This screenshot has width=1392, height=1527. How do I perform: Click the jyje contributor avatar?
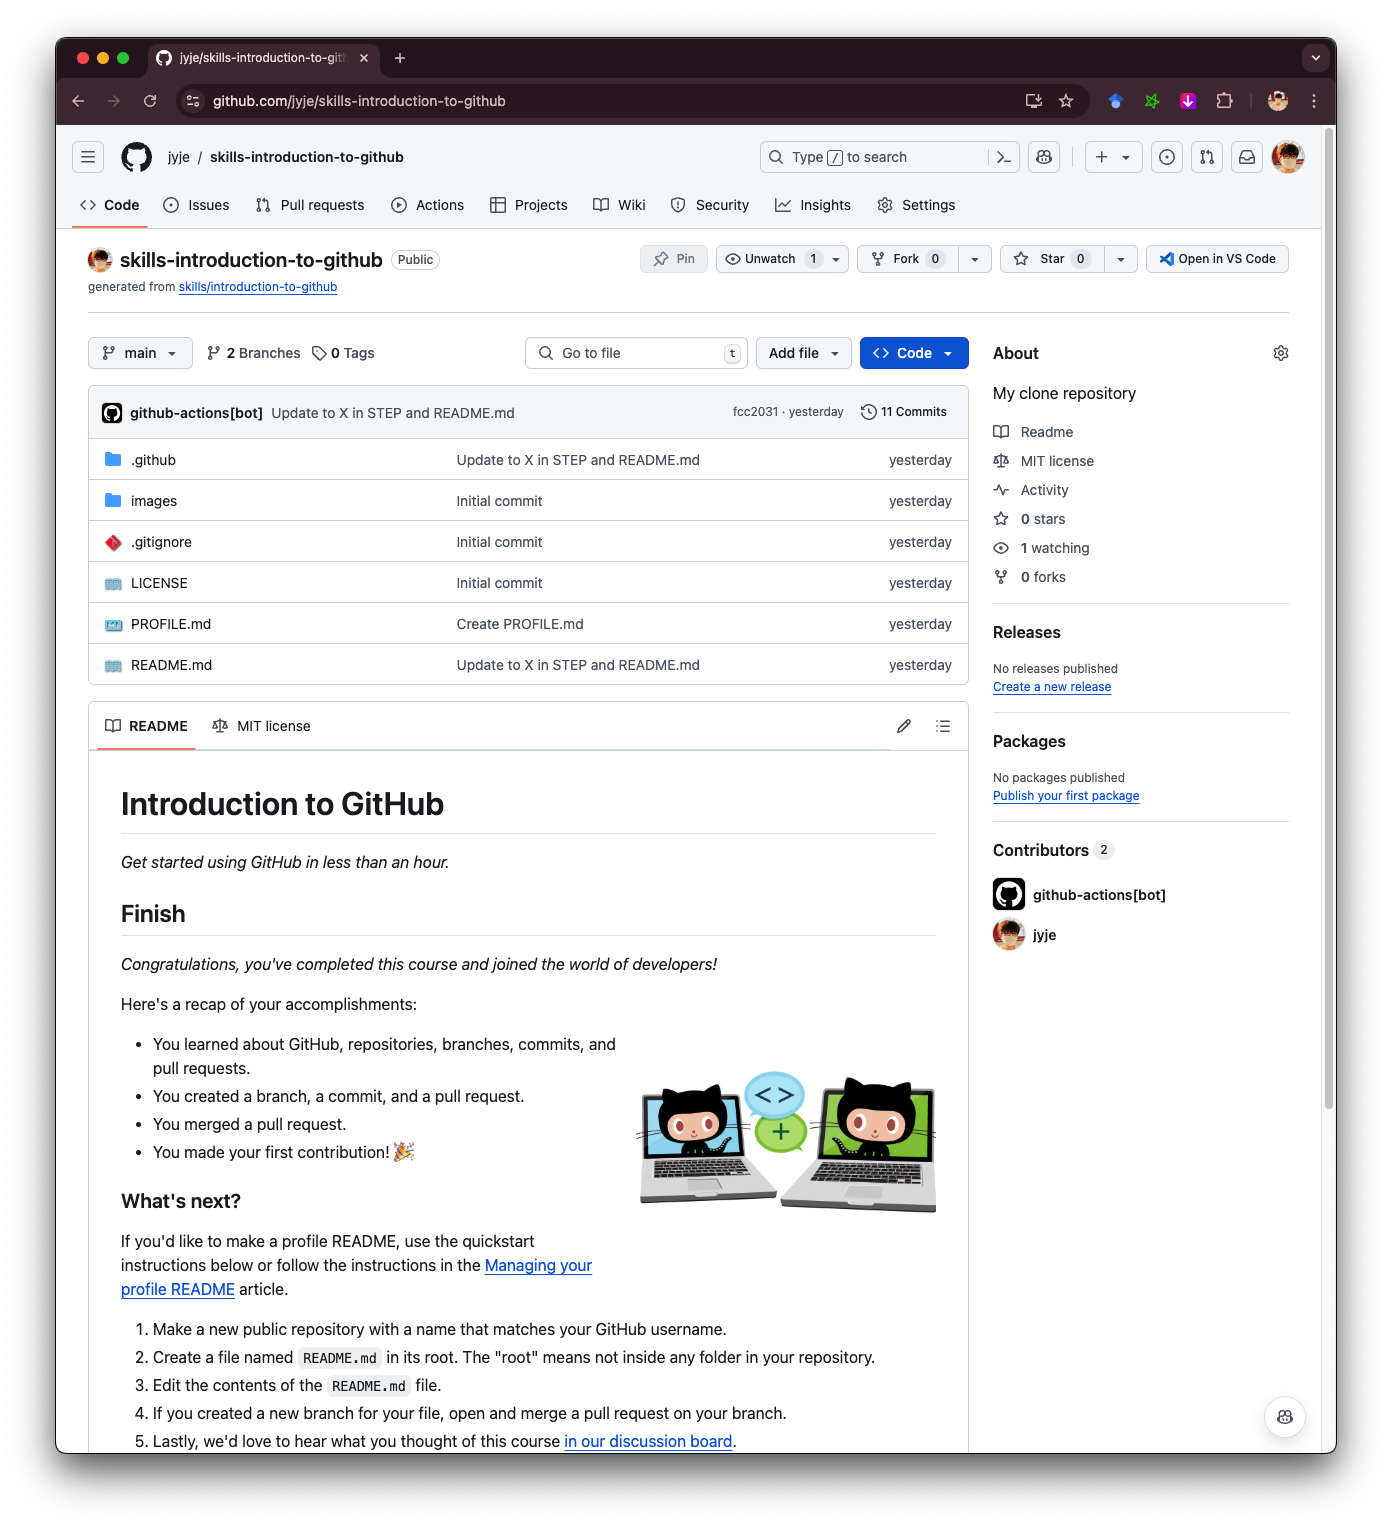[1009, 934]
